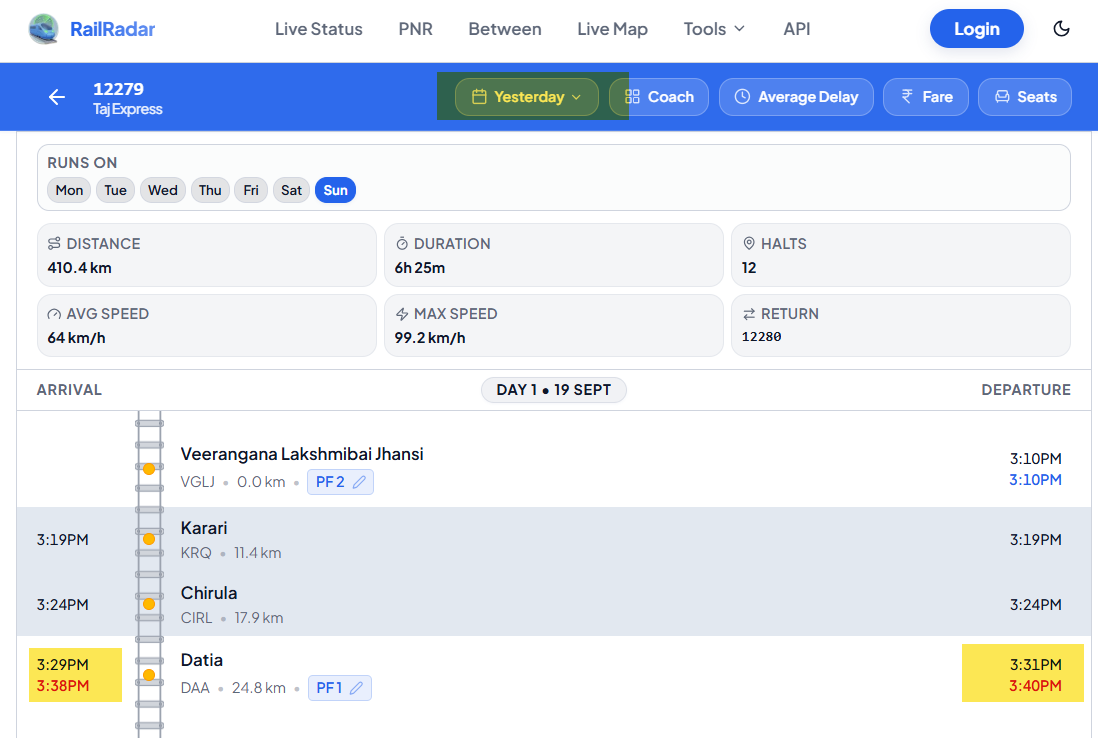Toggle dark mode moon icon
The height and width of the screenshot is (738, 1098).
pos(1062,29)
